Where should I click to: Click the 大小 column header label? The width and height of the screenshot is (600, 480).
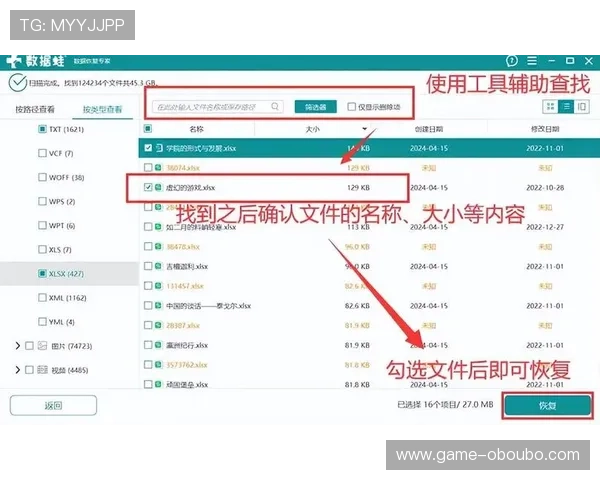point(312,129)
